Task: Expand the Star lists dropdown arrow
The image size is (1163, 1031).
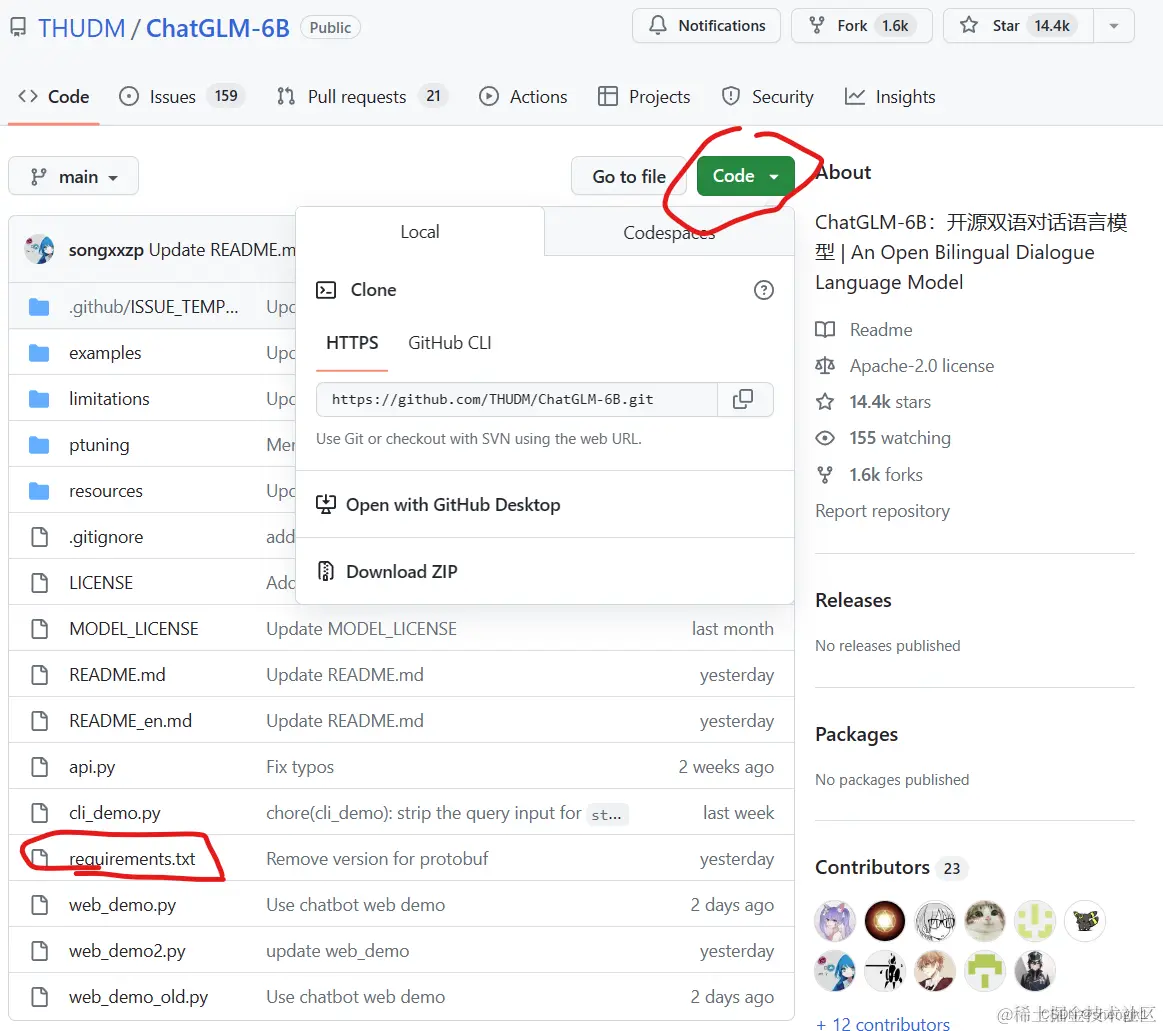Action: (1114, 26)
